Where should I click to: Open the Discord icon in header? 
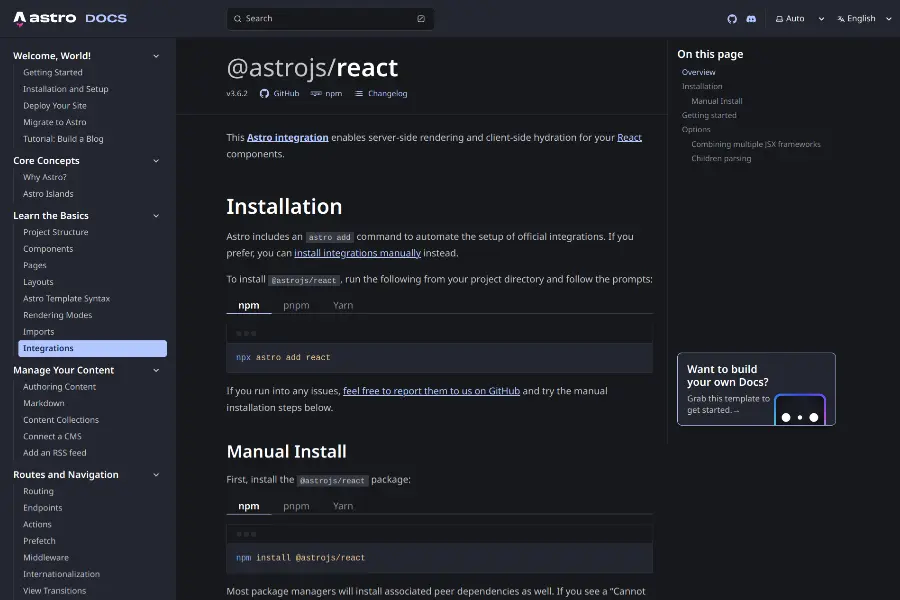tap(751, 18)
